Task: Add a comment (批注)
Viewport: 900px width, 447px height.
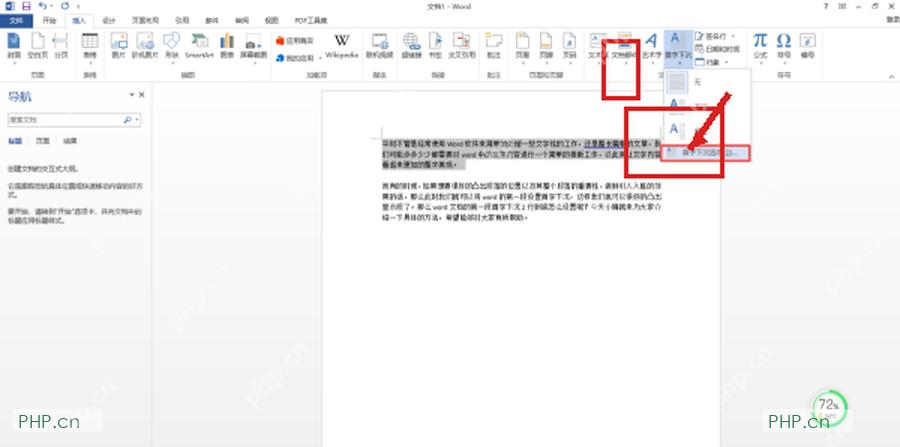Action: click(x=493, y=46)
